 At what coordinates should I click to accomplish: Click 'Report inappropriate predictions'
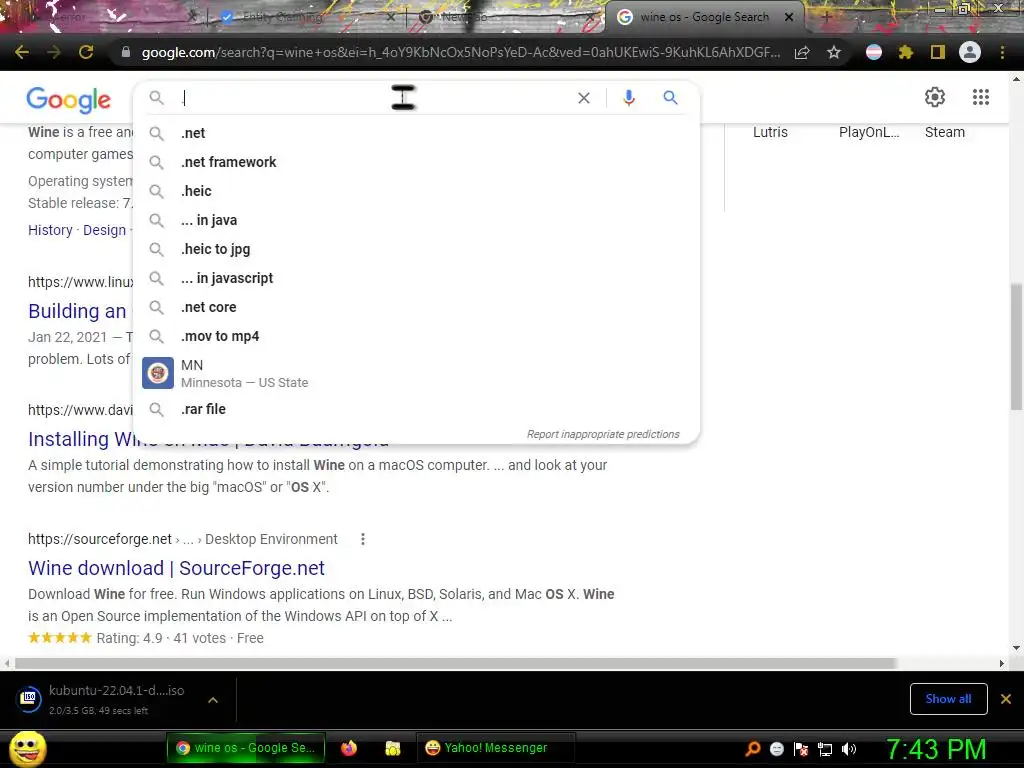(x=603, y=434)
